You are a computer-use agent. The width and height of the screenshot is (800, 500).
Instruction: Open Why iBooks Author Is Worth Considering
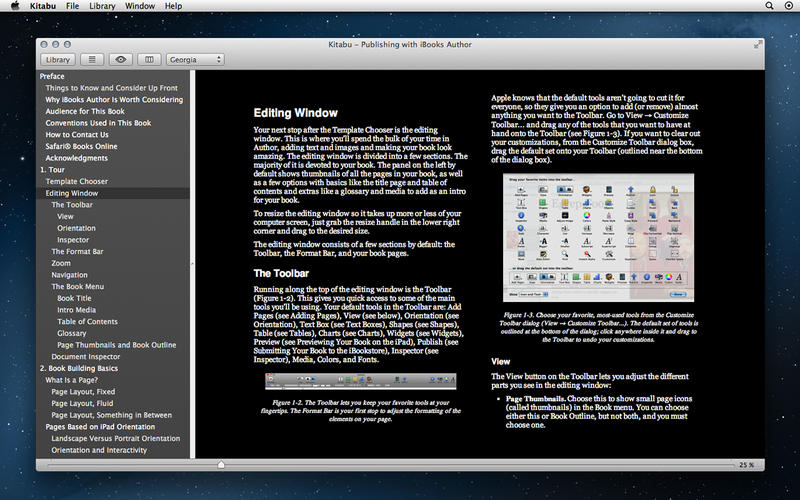pos(114,99)
